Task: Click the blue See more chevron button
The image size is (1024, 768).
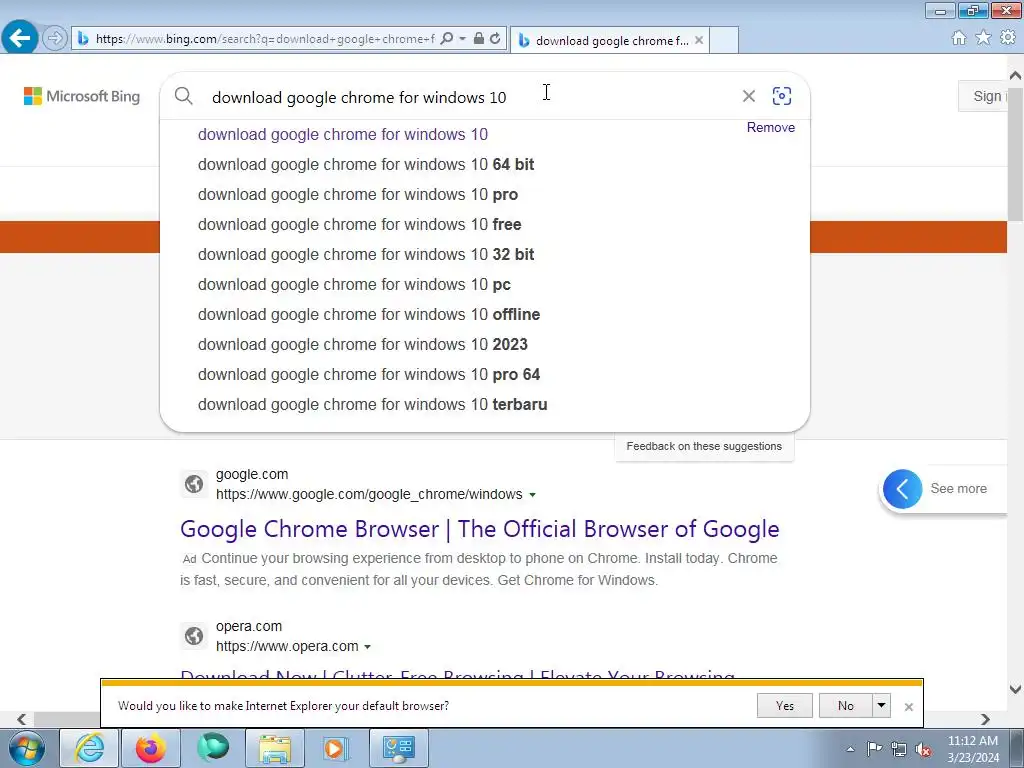Action: click(903, 488)
